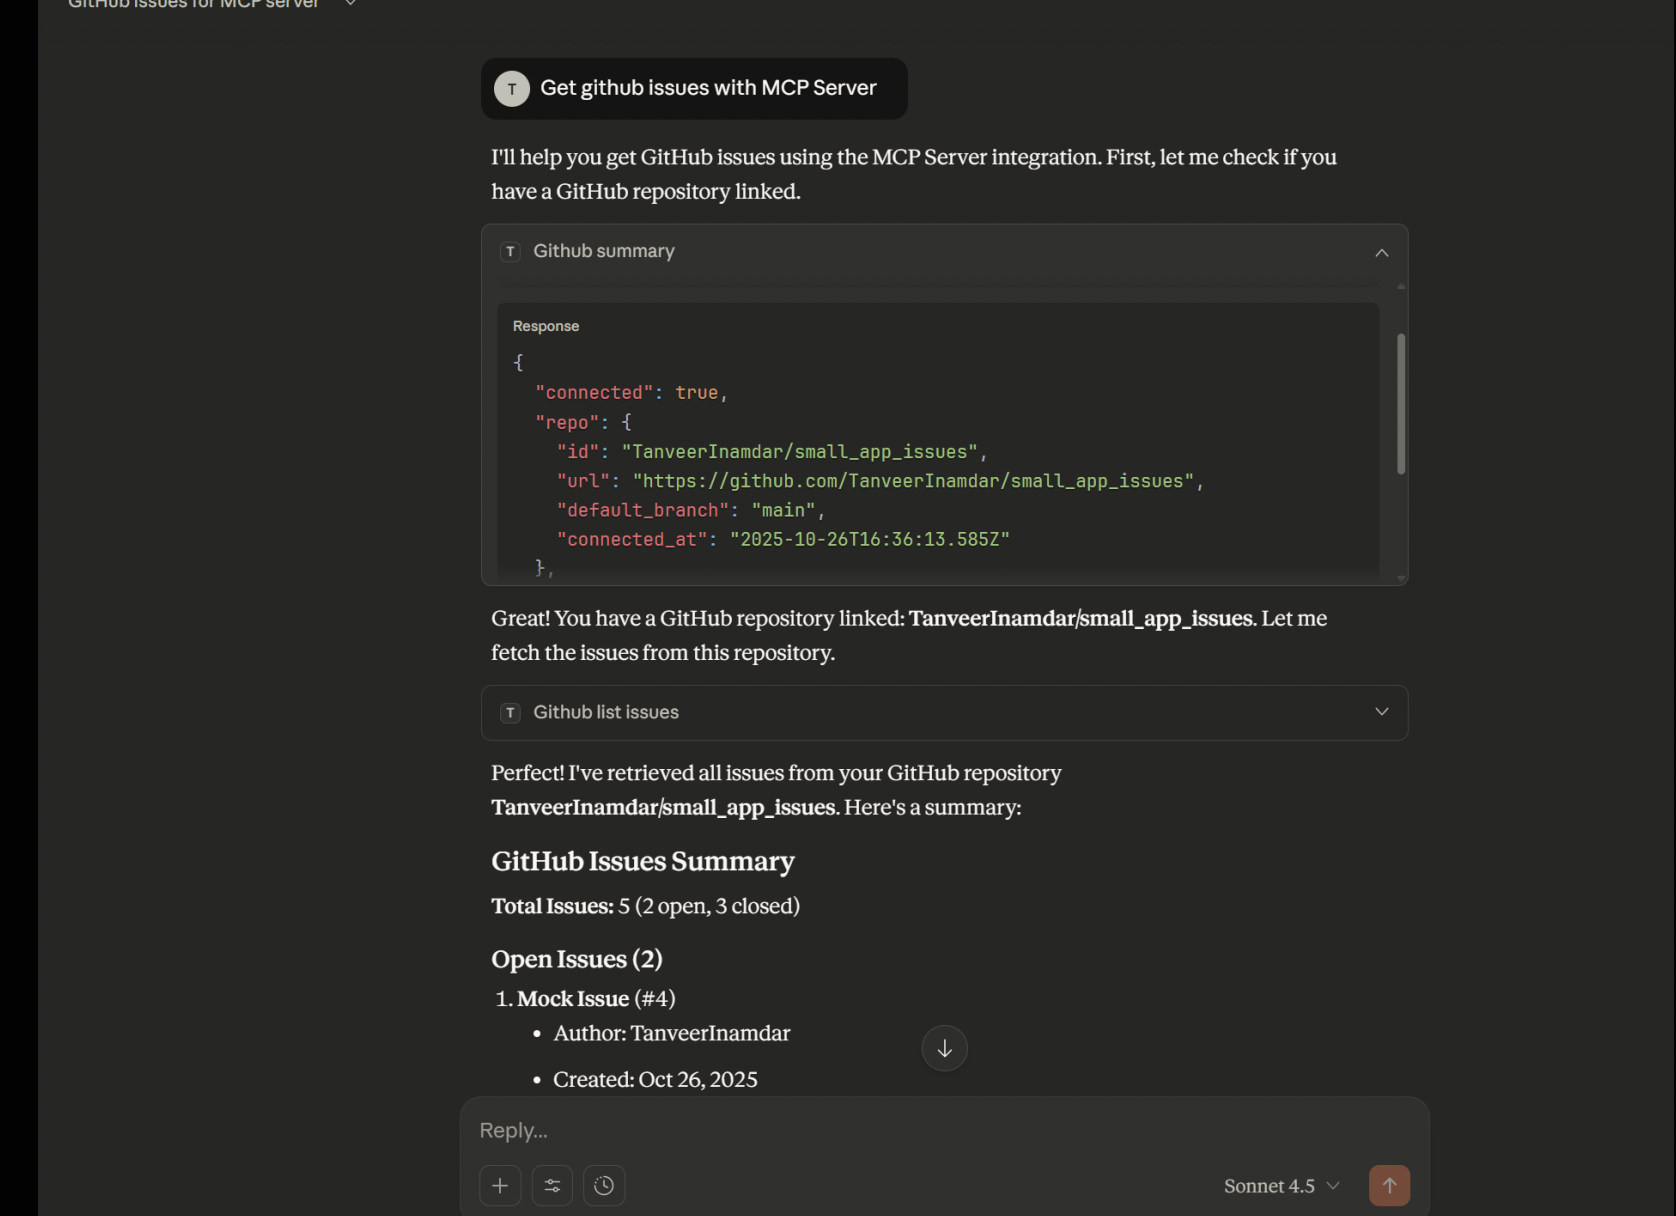The height and width of the screenshot is (1216, 1676).
Task: Click the orange send arrow button
Action: click(x=1389, y=1185)
